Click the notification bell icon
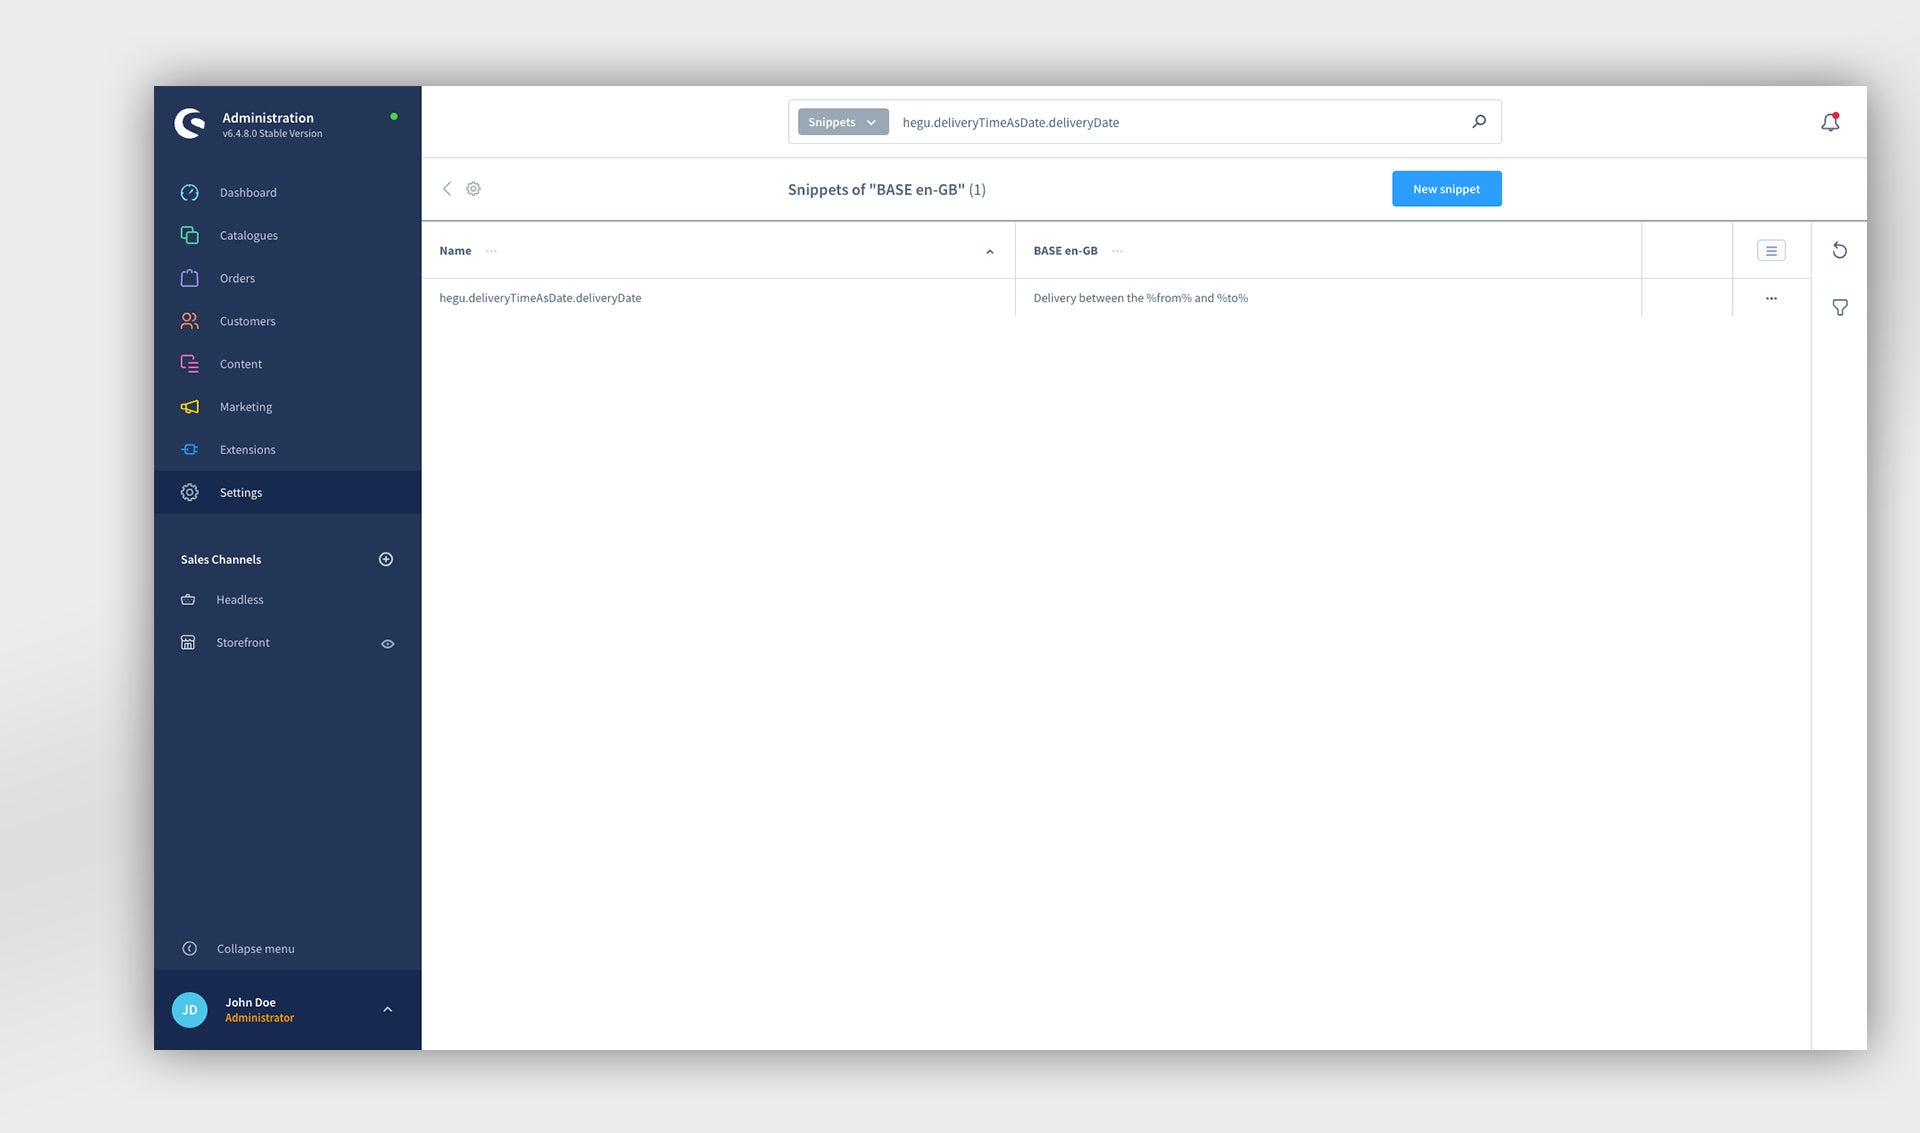 point(1830,123)
